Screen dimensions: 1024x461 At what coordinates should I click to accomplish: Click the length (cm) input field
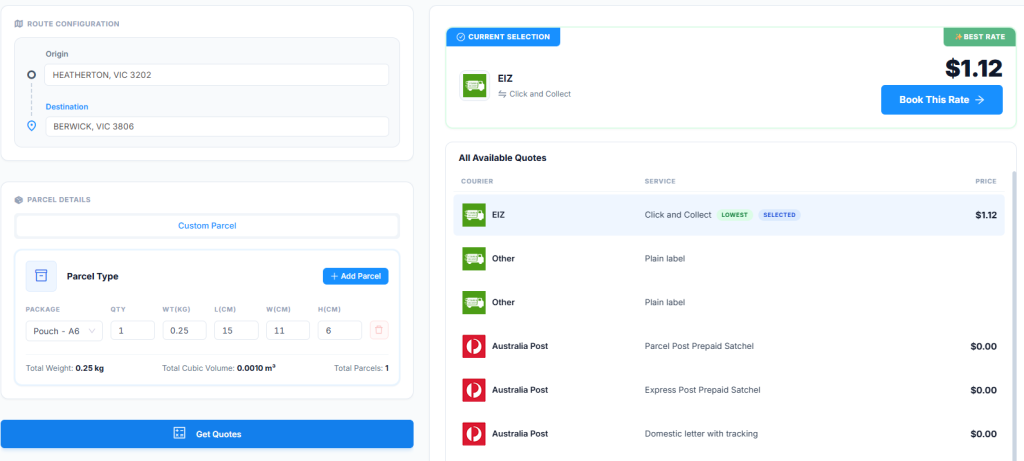pos(236,330)
